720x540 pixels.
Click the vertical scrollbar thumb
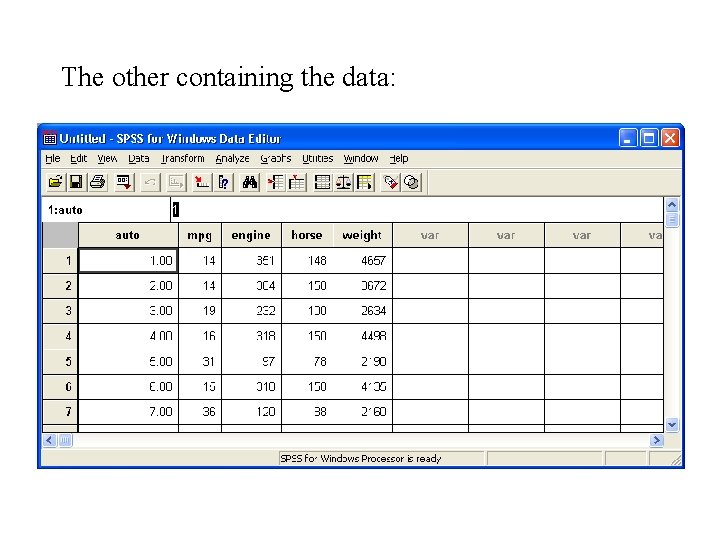(x=672, y=219)
